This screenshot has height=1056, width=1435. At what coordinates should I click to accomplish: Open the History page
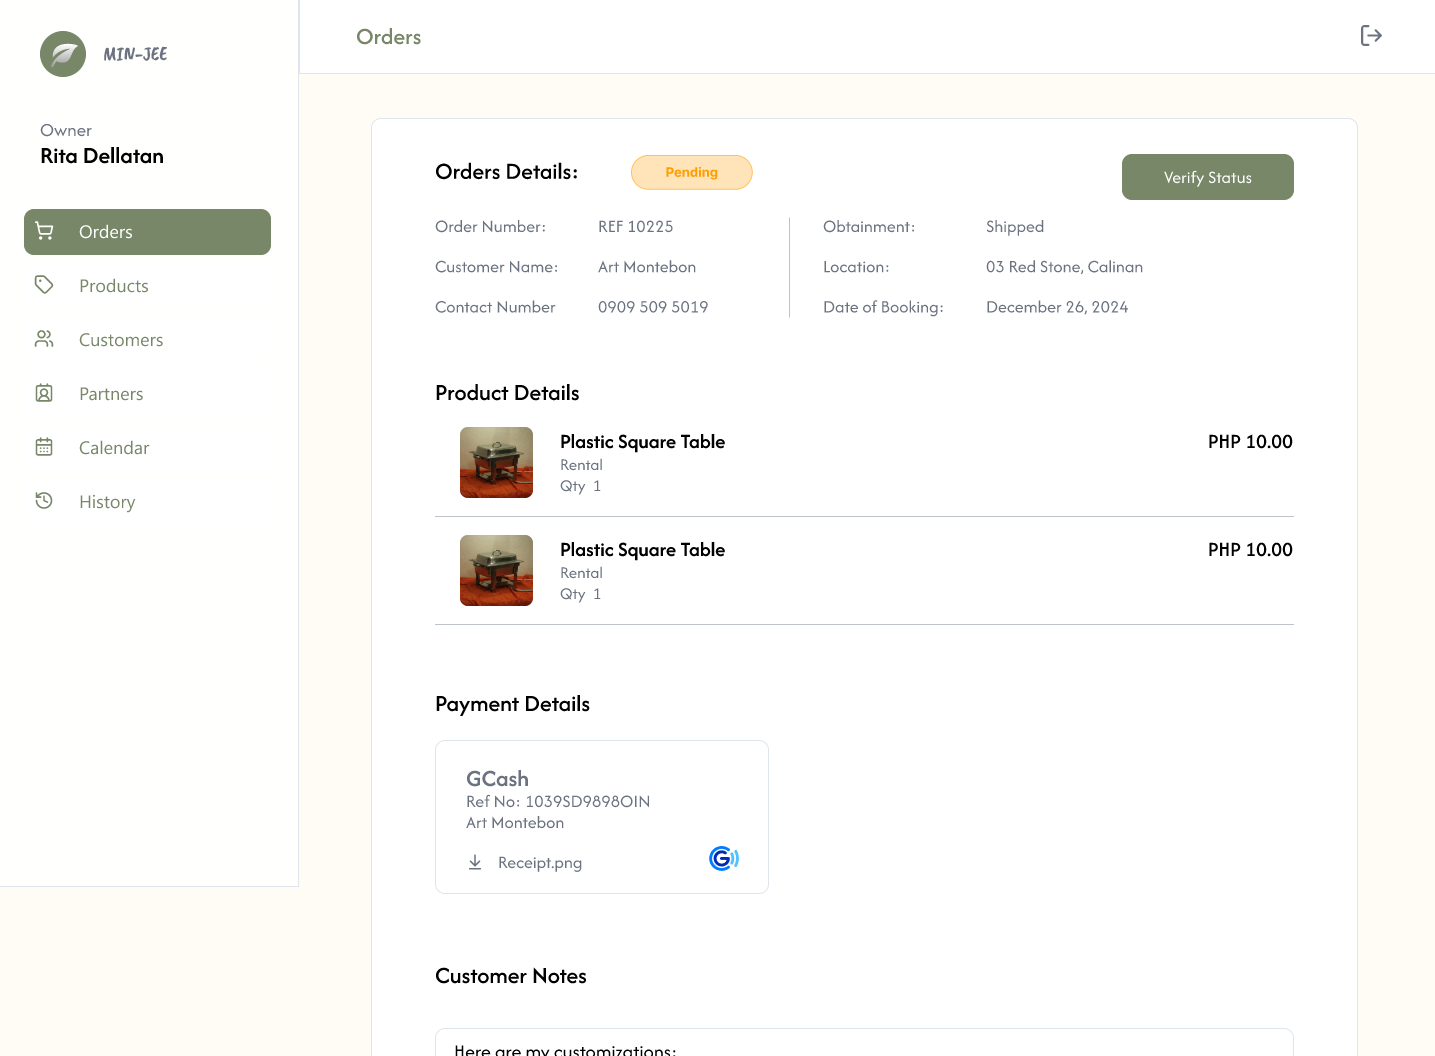147,502
